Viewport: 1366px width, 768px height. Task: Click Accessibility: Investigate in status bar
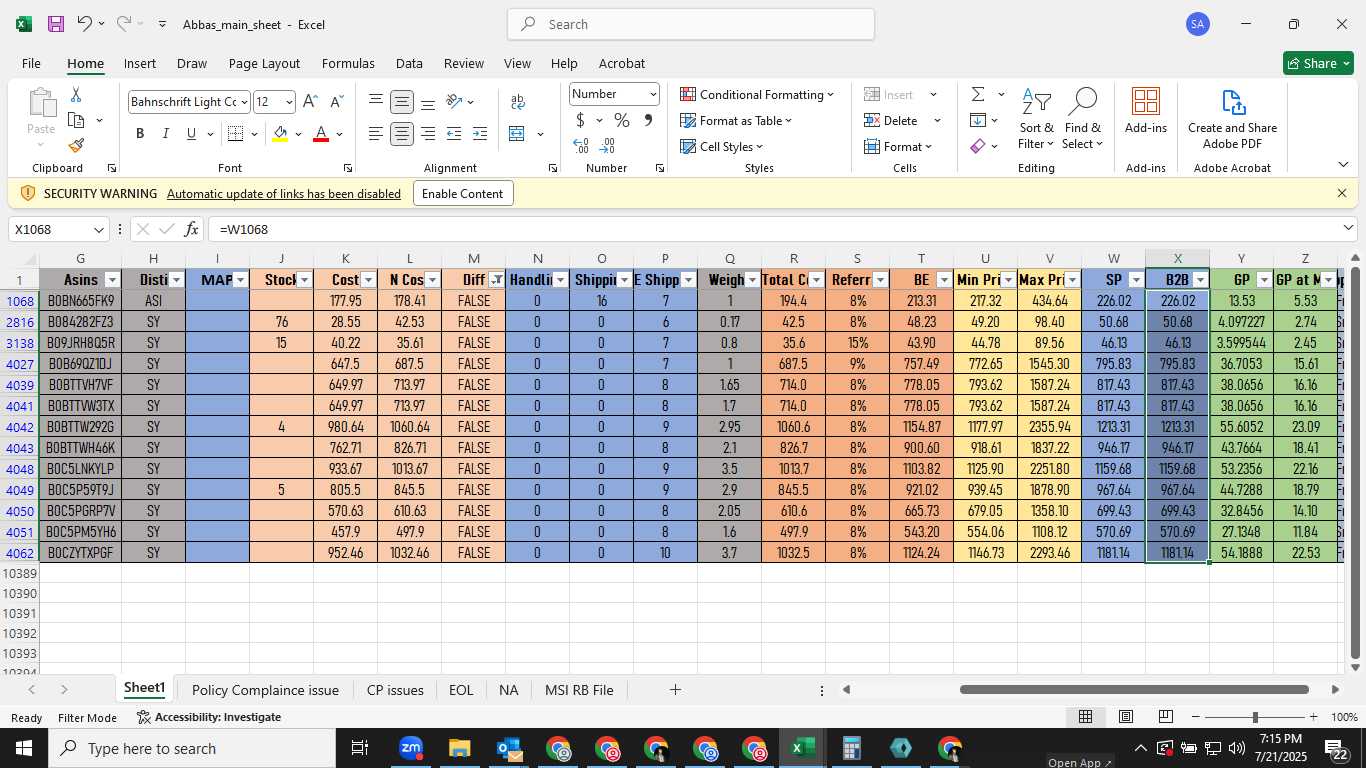[209, 717]
